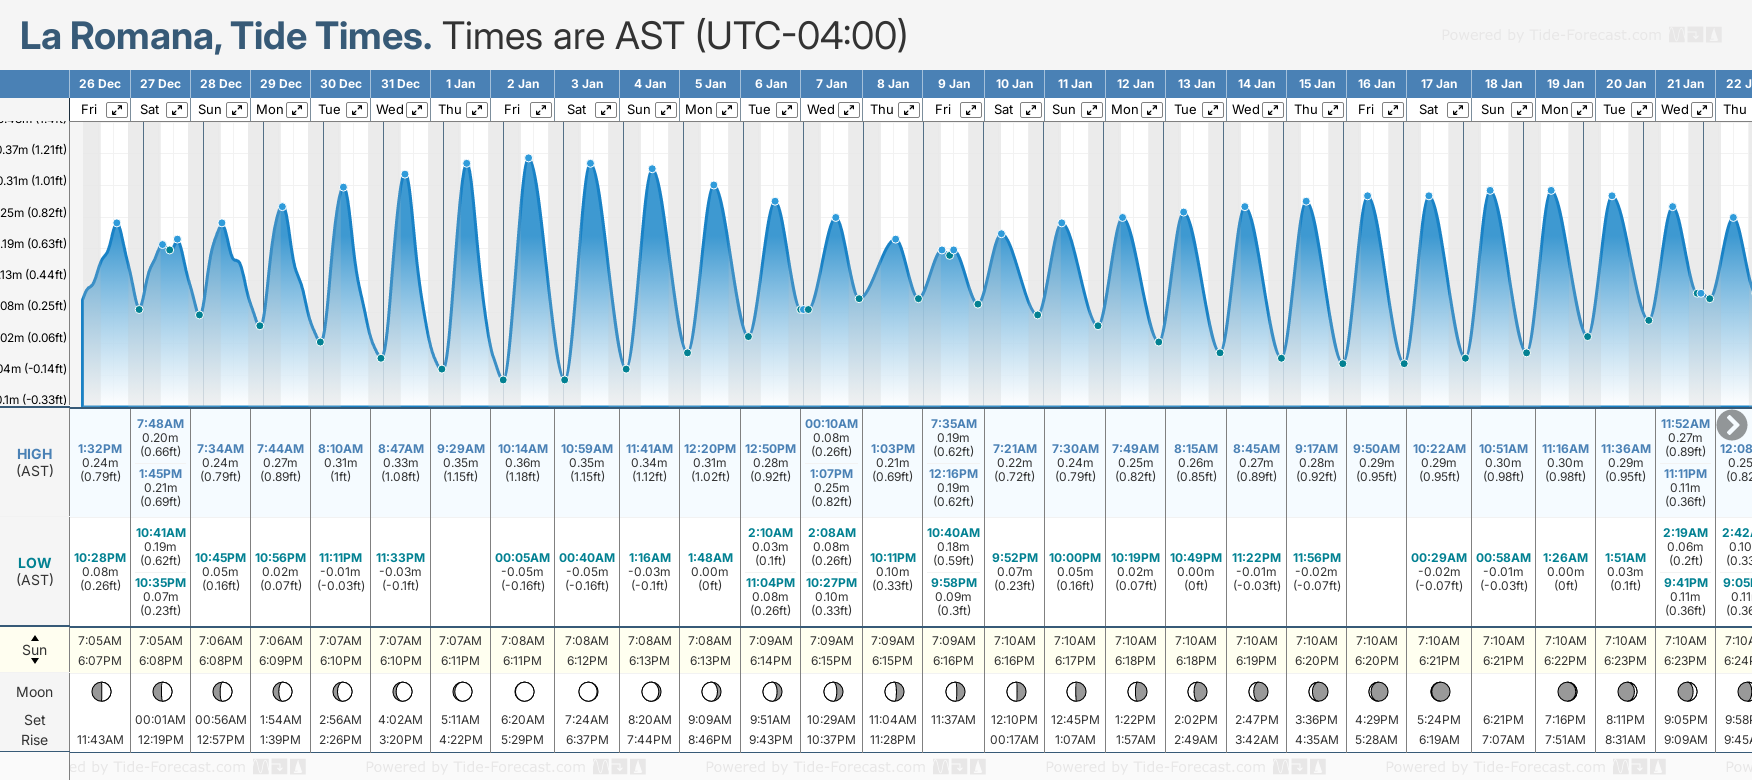This screenshot has height=780, width=1752.
Task: Toggle the Sun row up/down arrows
Action: [35, 650]
